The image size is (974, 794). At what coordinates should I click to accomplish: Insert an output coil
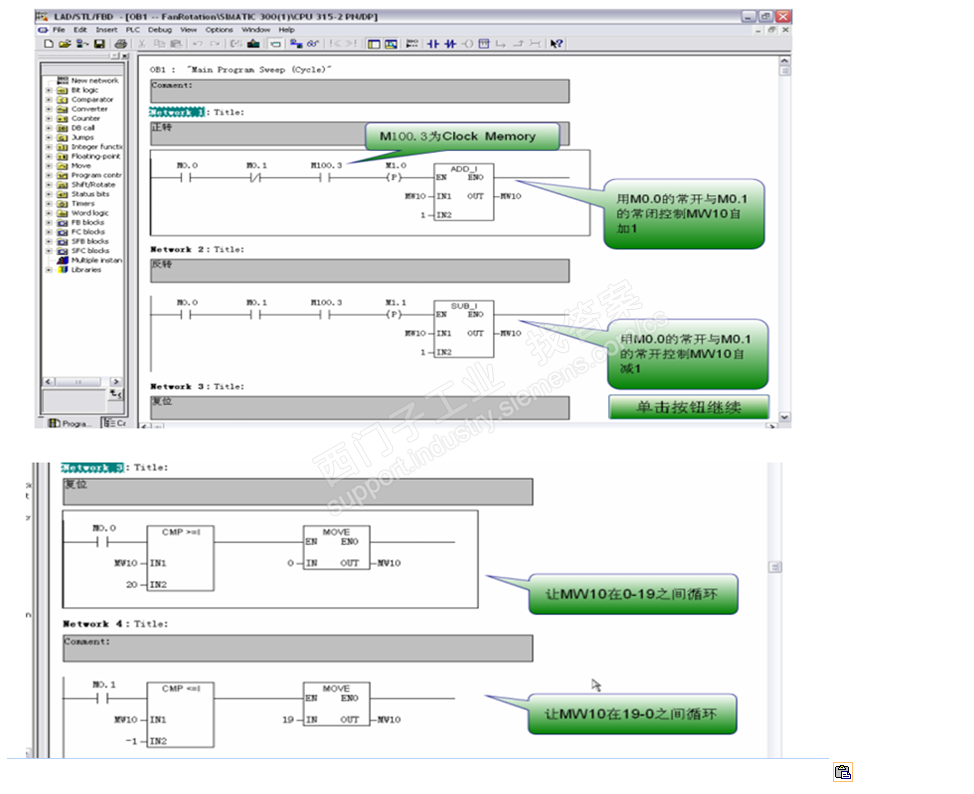(x=467, y=43)
